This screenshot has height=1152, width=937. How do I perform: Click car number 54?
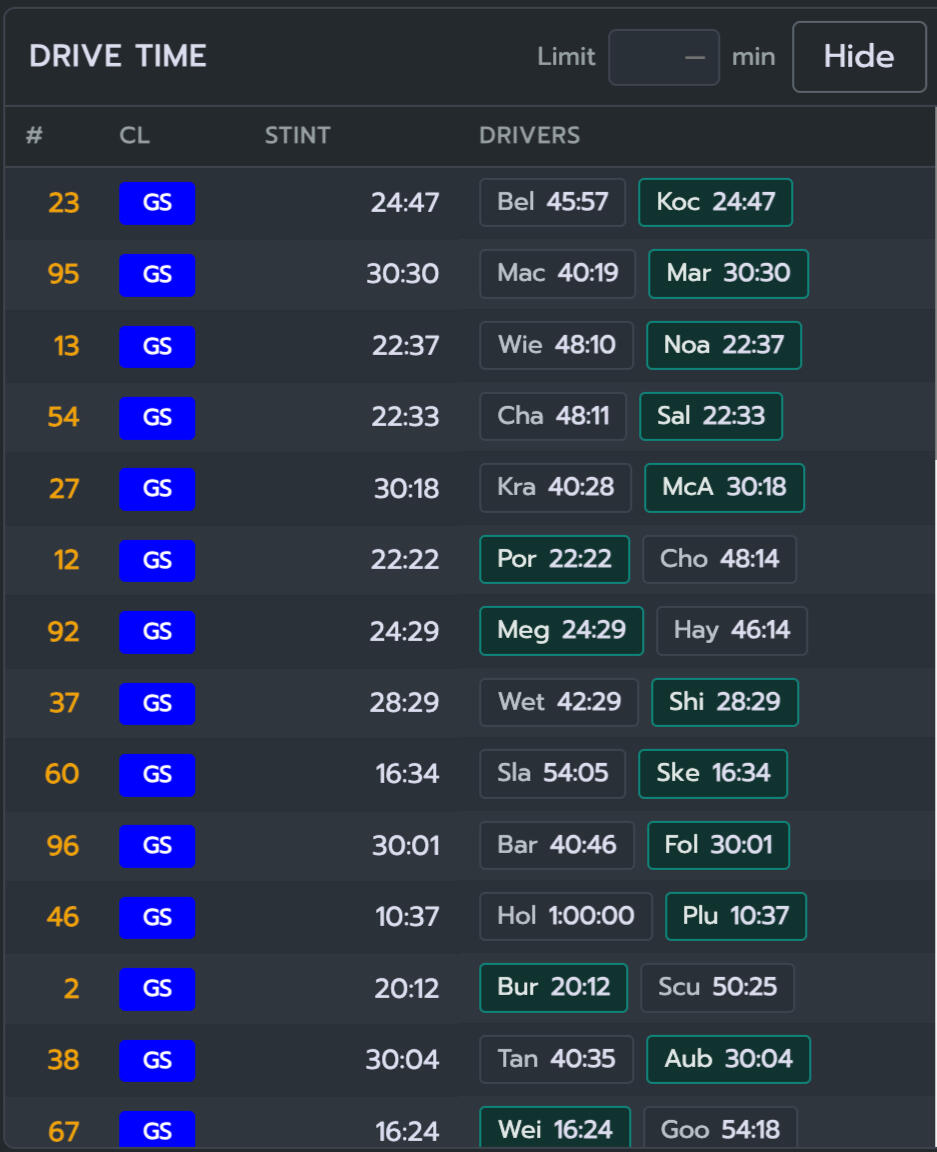[63, 417]
